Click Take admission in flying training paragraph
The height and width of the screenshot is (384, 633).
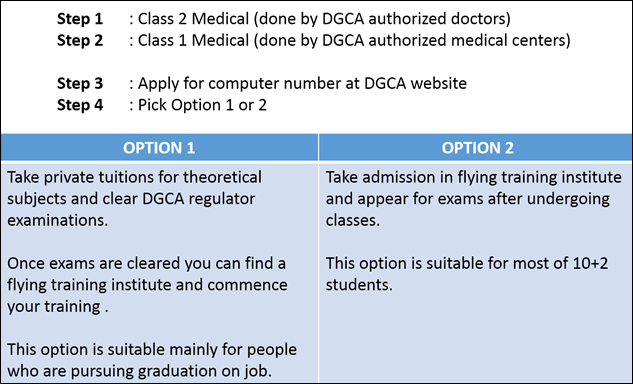(x=474, y=199)
